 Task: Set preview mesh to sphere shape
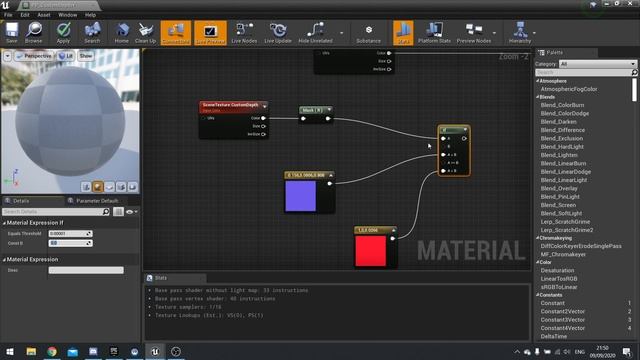[x=98, y=187]
